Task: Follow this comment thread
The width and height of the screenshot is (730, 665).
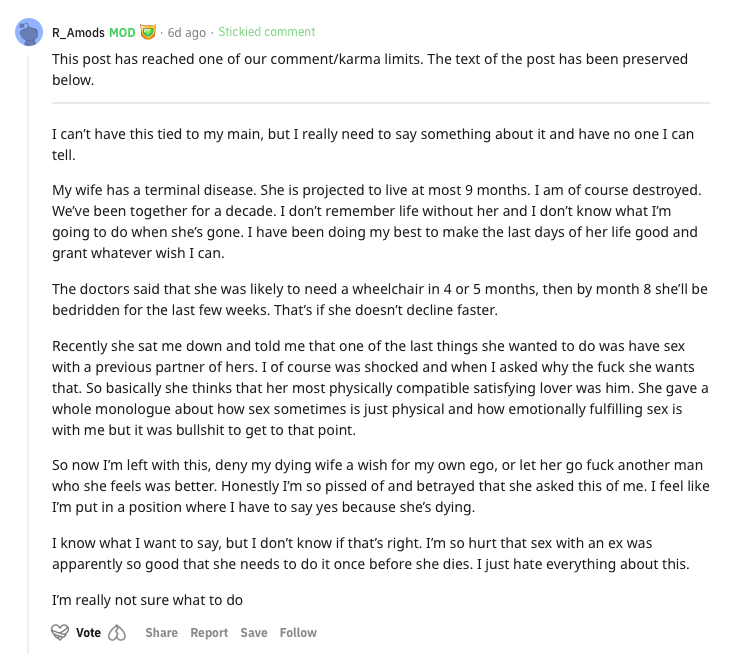Action: coord(298,632)
